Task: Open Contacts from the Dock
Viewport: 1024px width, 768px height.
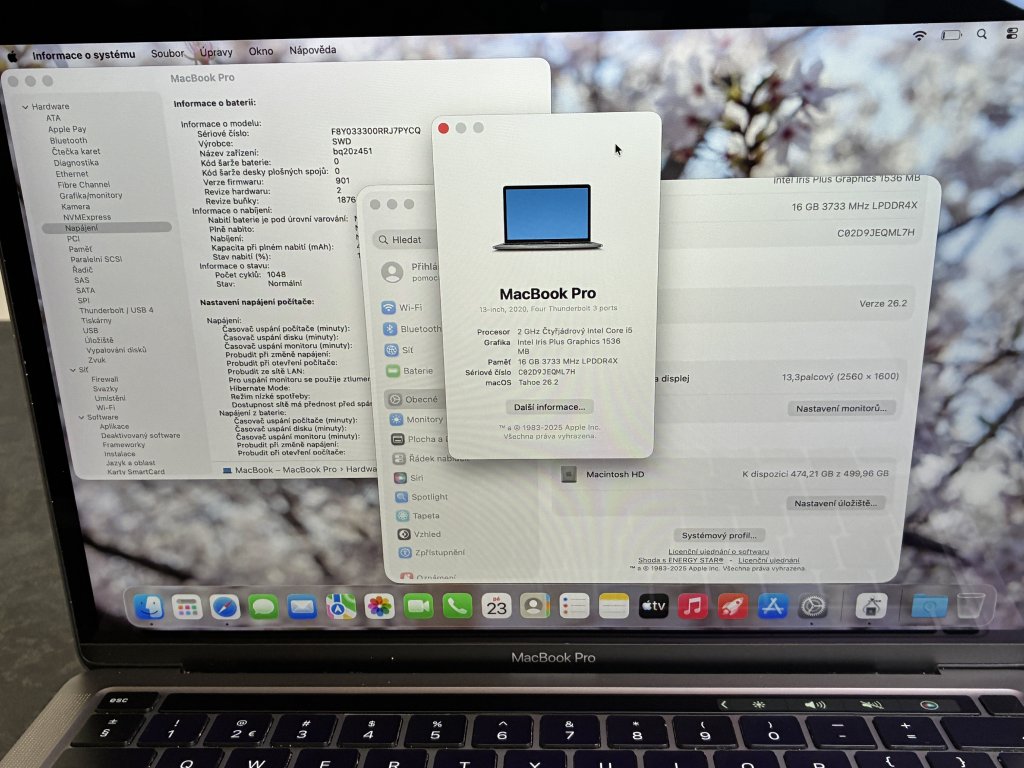Action: point(535,606)
